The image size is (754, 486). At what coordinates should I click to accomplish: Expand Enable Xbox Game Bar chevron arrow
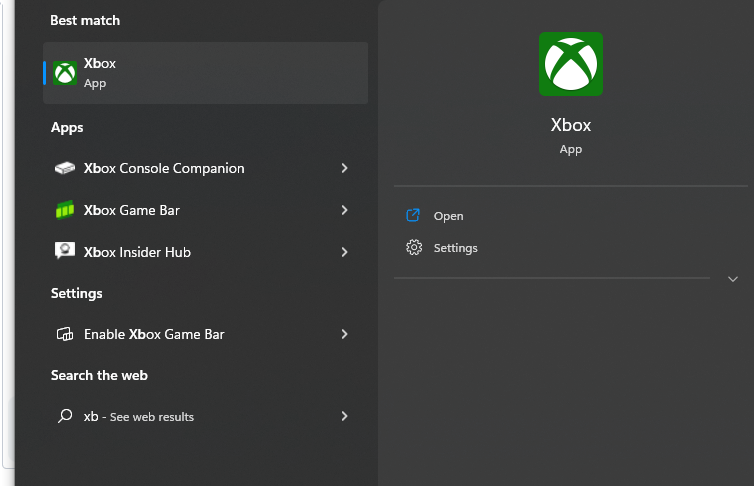344,334
